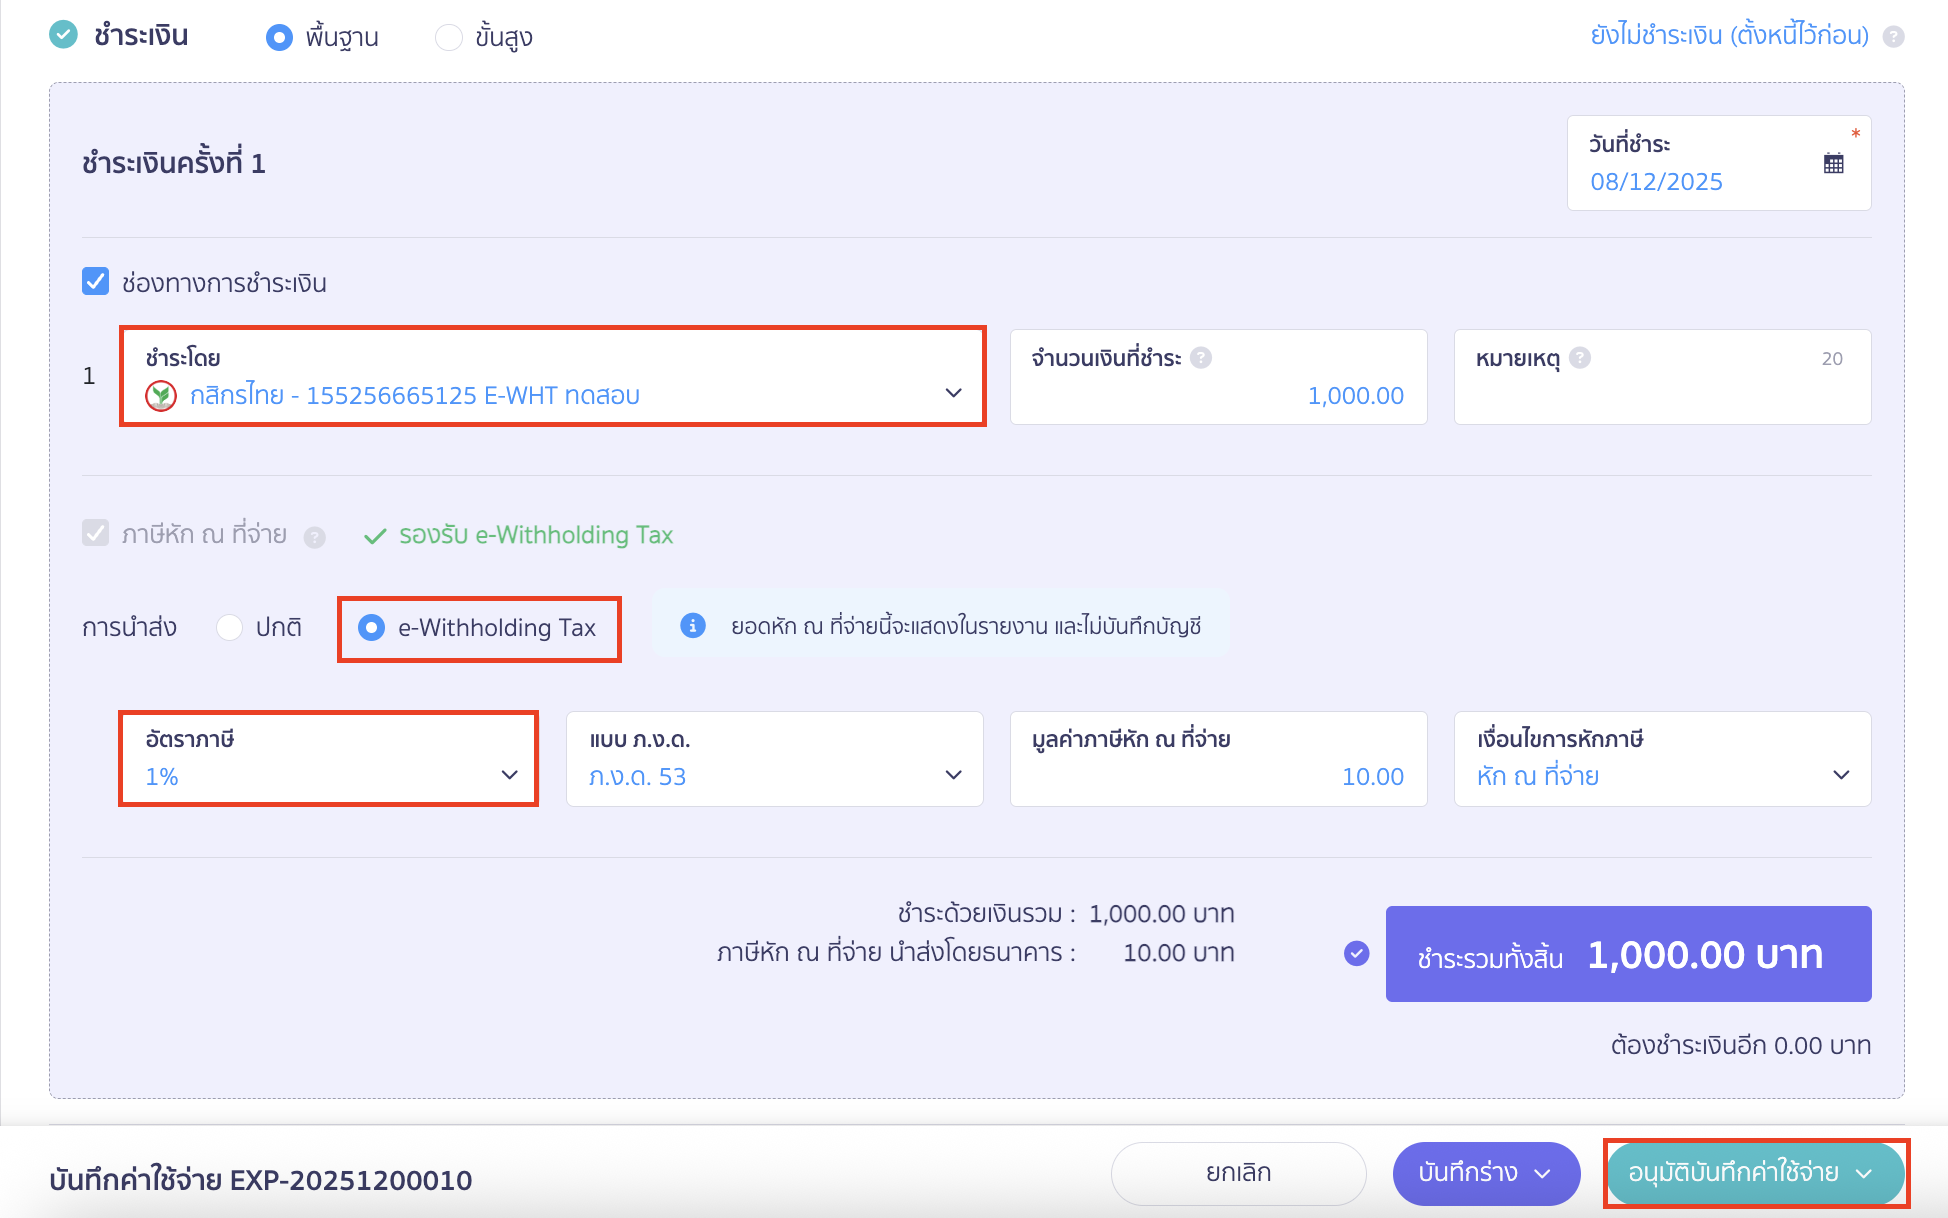Toggle the ช่องทางการชำระเงิน checkbox
Viewport: 1948px width, 1218px height.
tap(96, 282)
